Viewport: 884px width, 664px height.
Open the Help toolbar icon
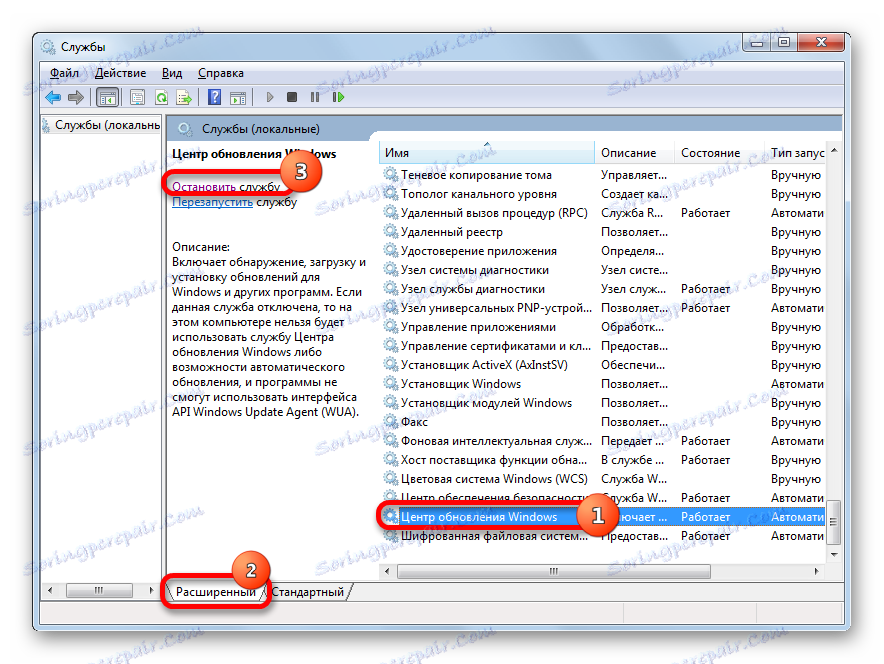click(214, 98)
